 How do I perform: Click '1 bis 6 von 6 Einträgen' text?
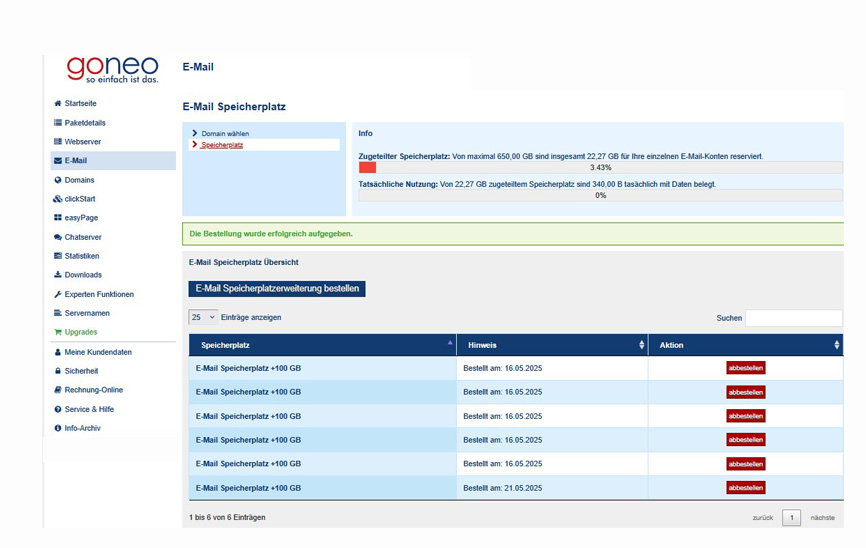(227, 518)
